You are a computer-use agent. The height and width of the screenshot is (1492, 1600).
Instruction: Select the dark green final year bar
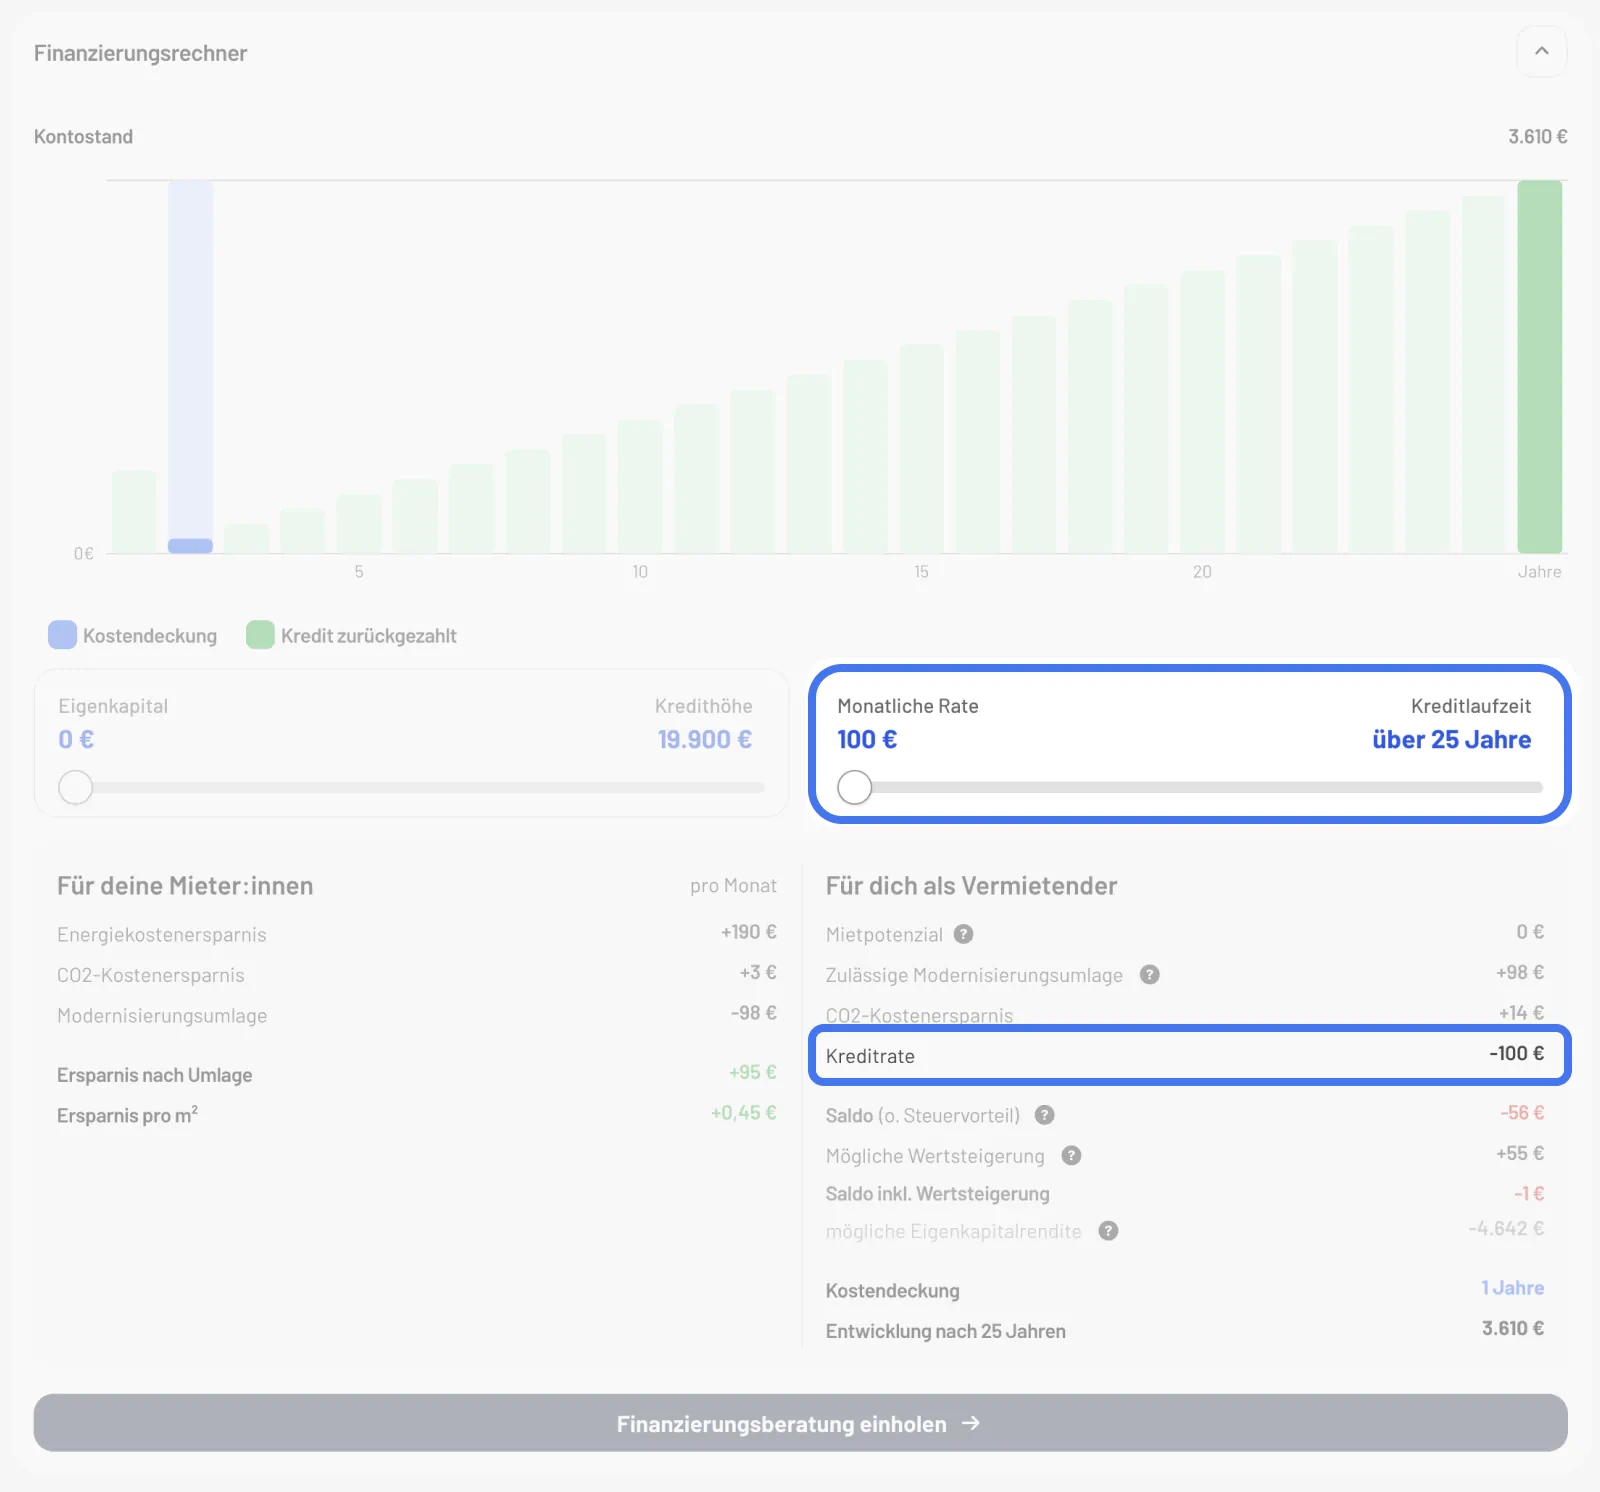pyautogui.click(x=1539, y=366)
